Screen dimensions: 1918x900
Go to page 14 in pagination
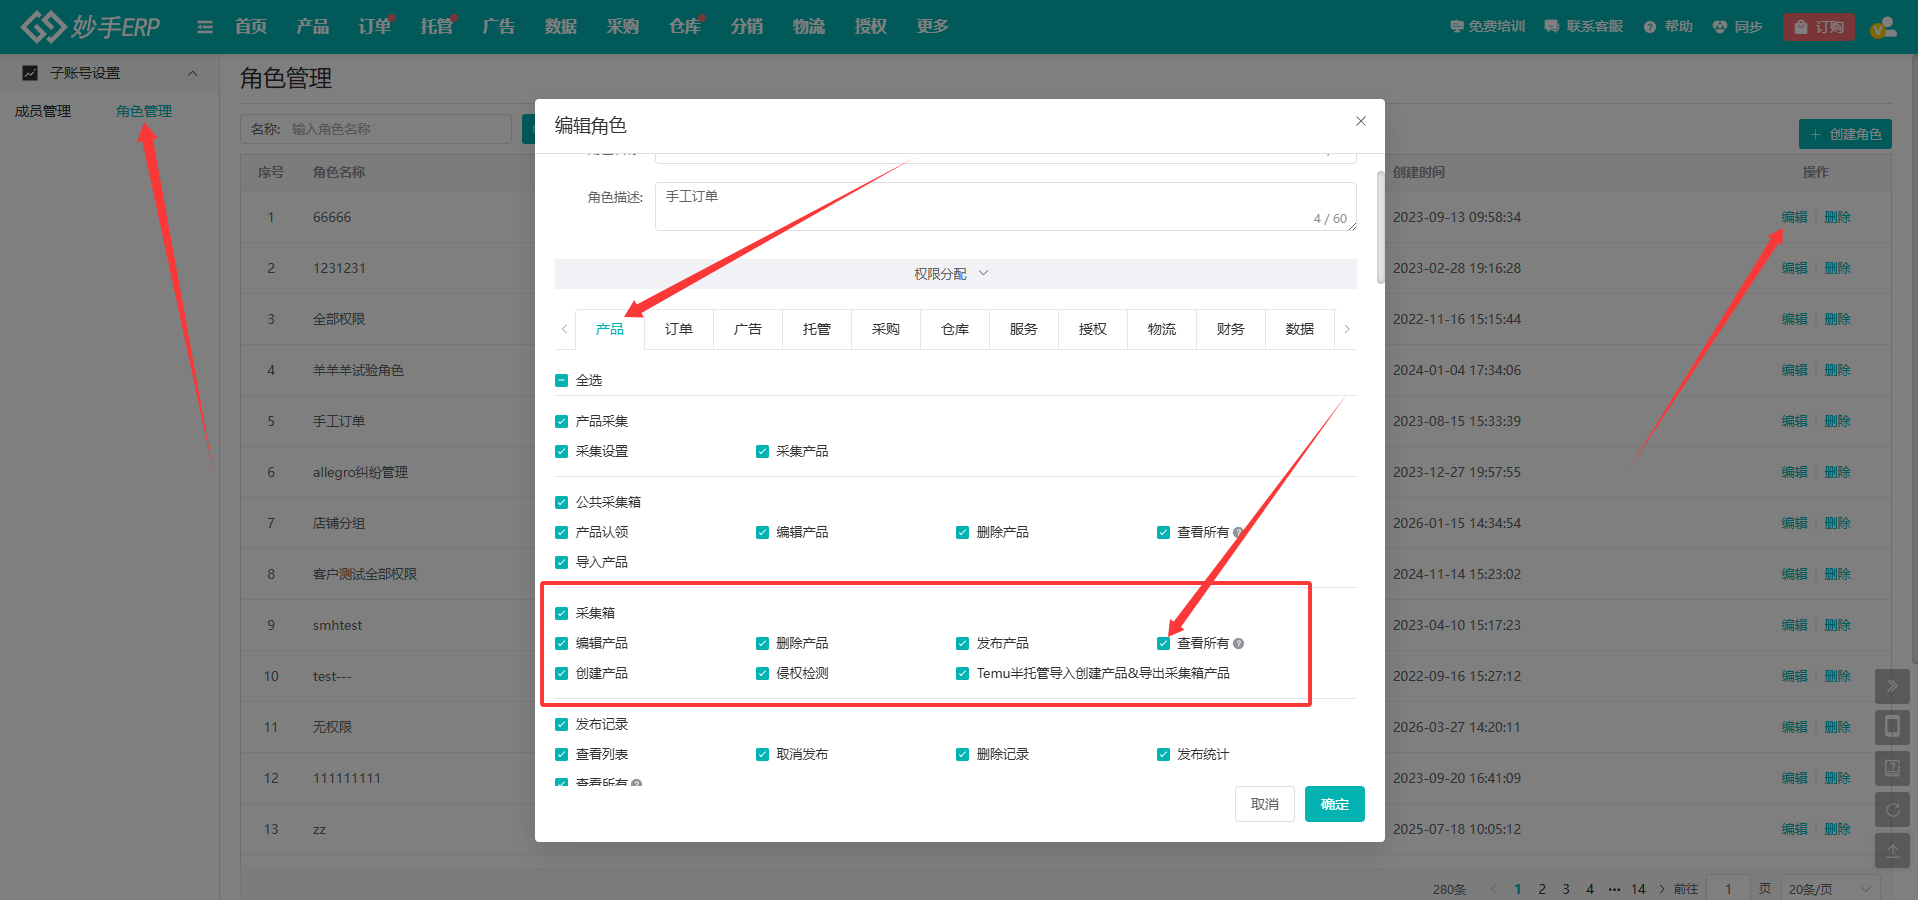coord(1638,889)
